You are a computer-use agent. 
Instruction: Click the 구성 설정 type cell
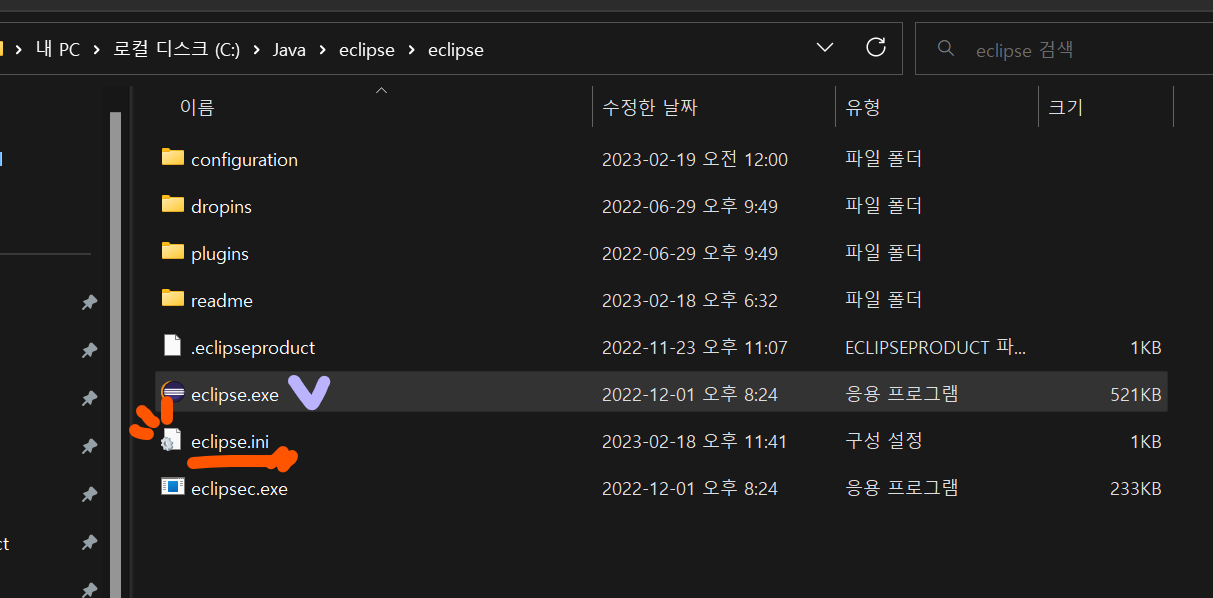click(884, 441)
